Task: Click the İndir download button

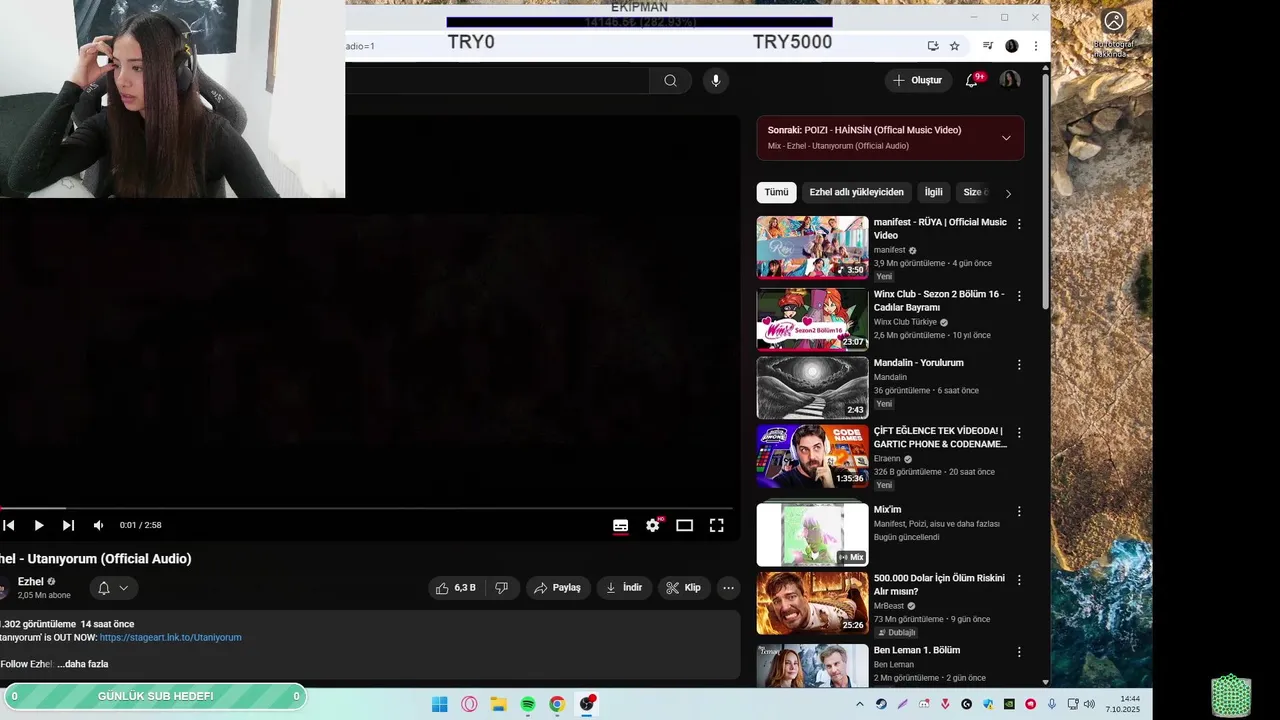Action: click(x=625, y=588)
